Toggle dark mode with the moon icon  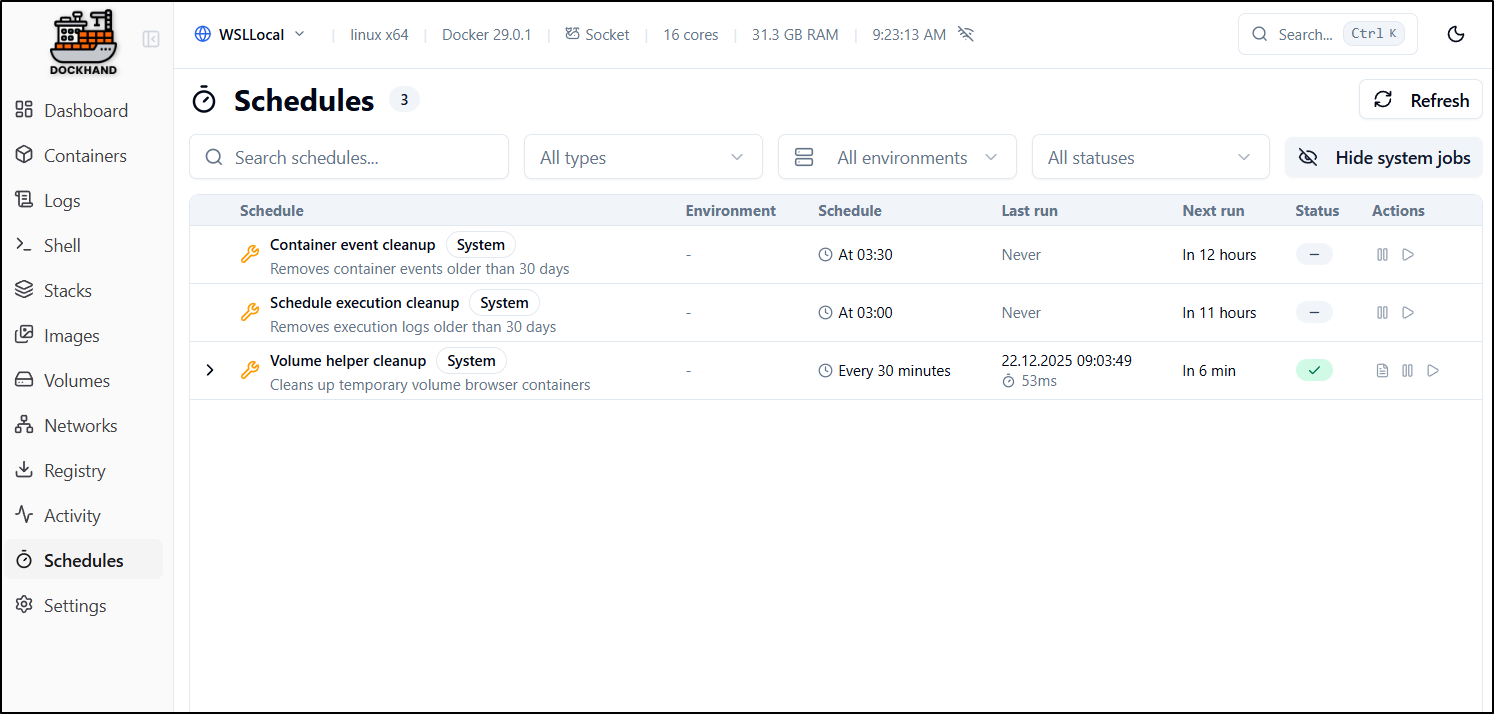pyautogui.click(x=1456, y=34)
